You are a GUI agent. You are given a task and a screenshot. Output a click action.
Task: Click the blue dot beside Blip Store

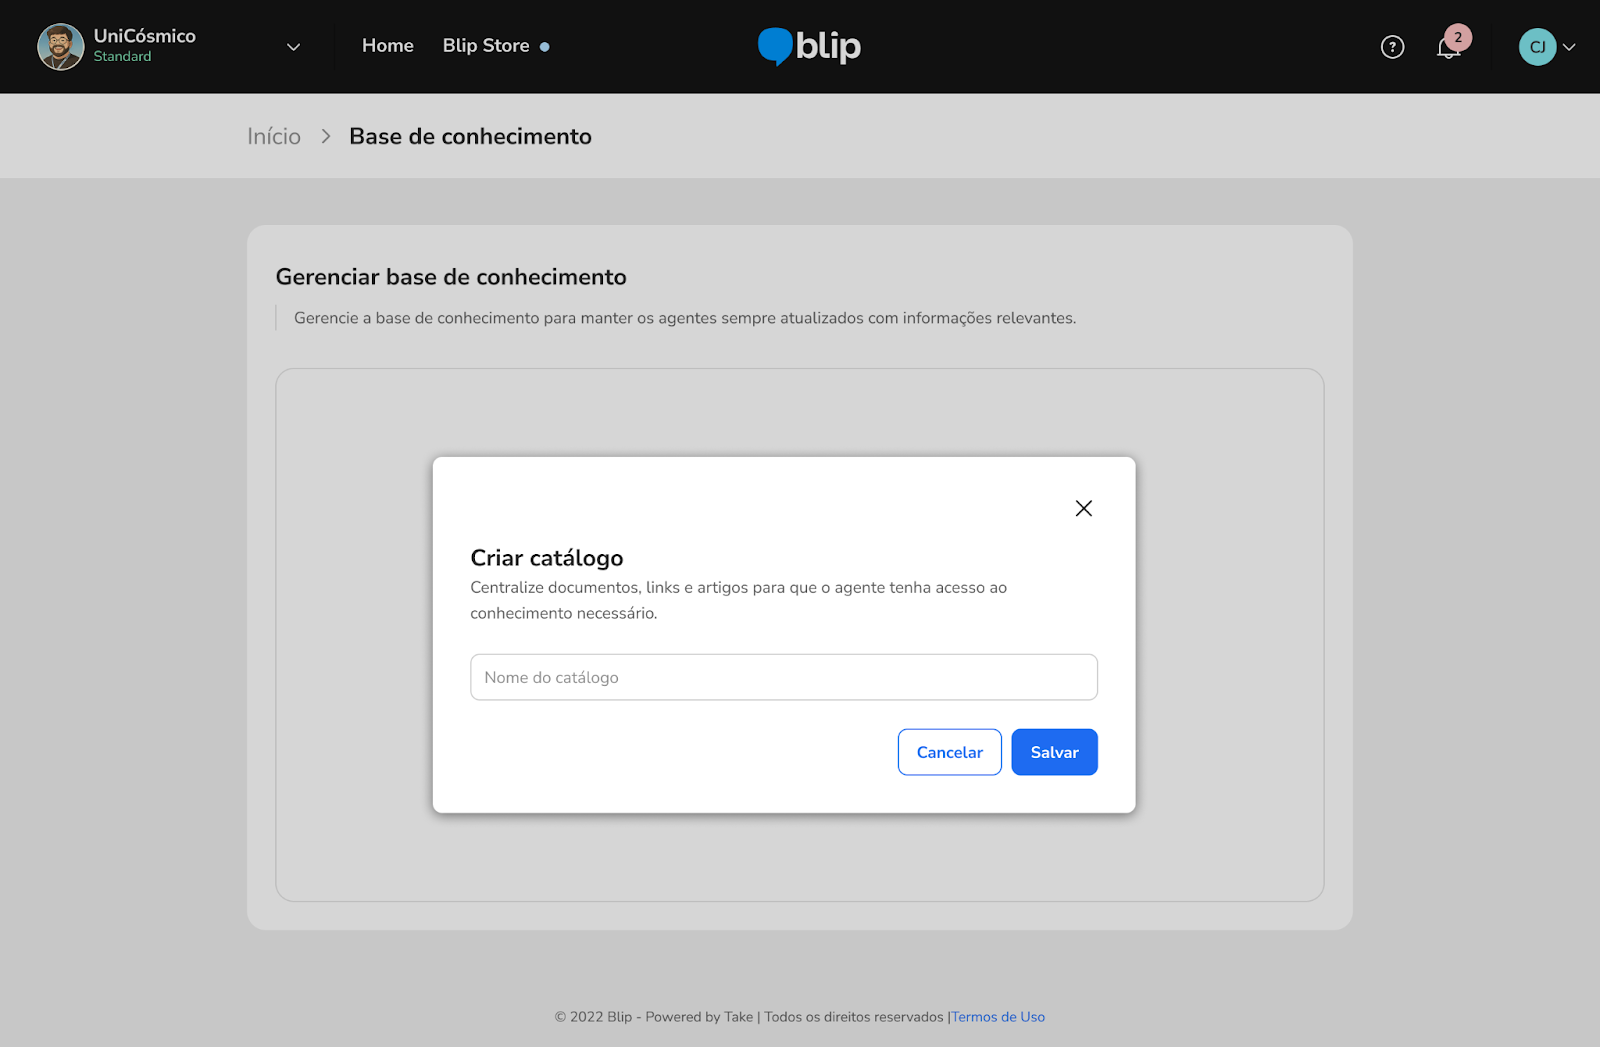click(545, 47)
